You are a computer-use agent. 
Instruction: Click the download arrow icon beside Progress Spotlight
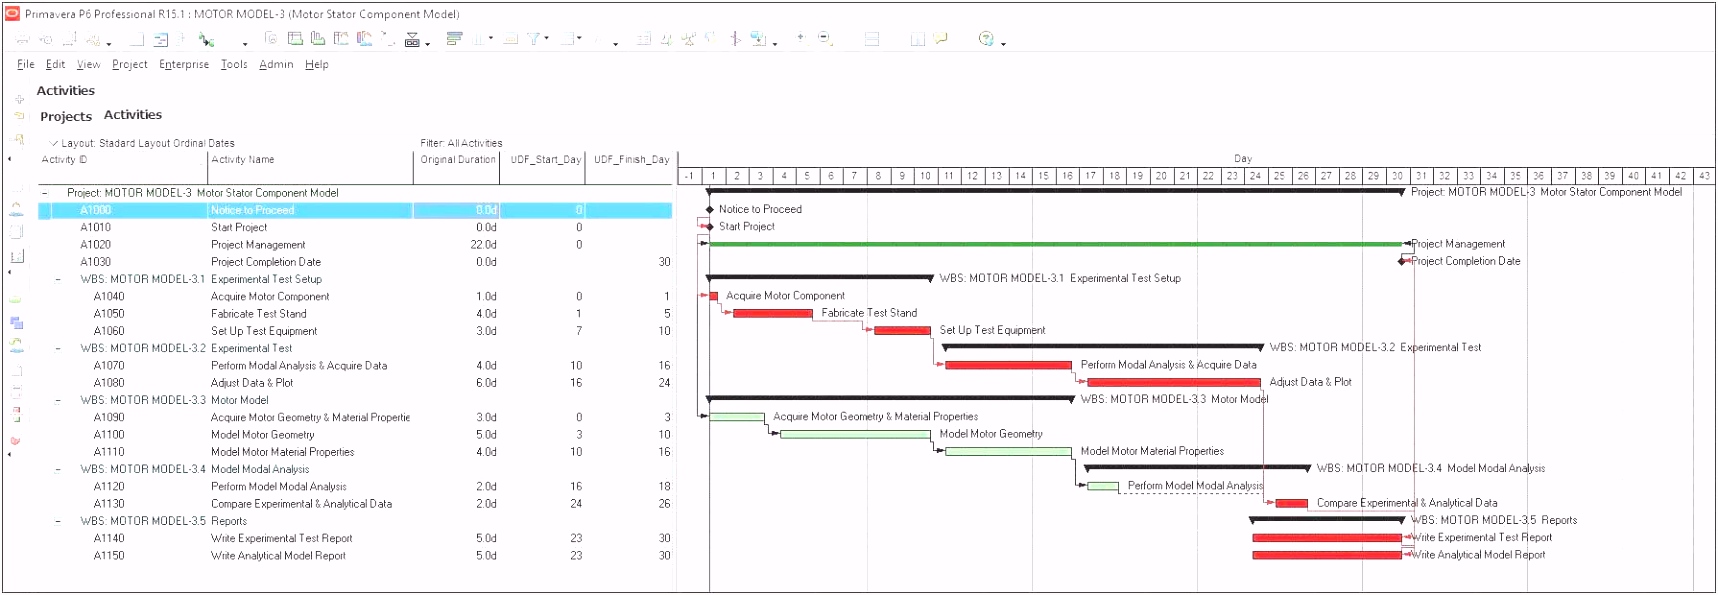pyautogui.click(x=759, y=39)
